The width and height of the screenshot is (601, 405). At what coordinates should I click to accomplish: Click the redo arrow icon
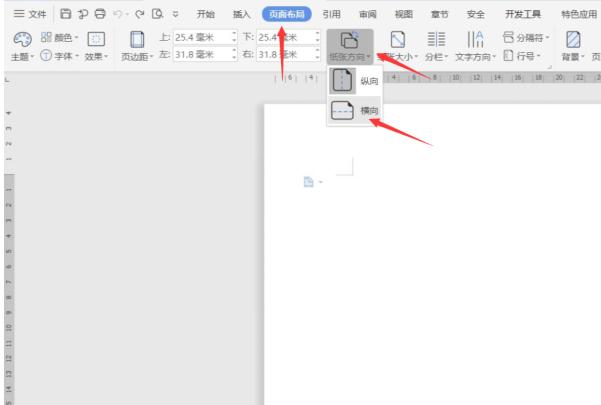140,15
